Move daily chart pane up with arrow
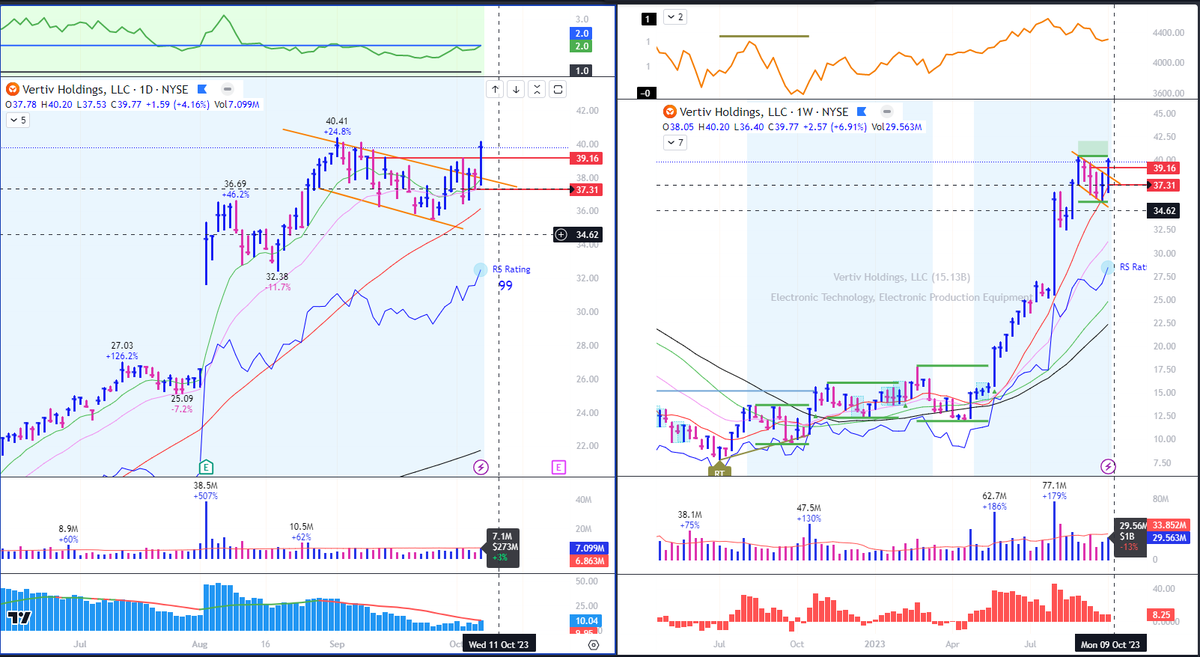This screenshot has width=1200, height=657. click(496, 89)
